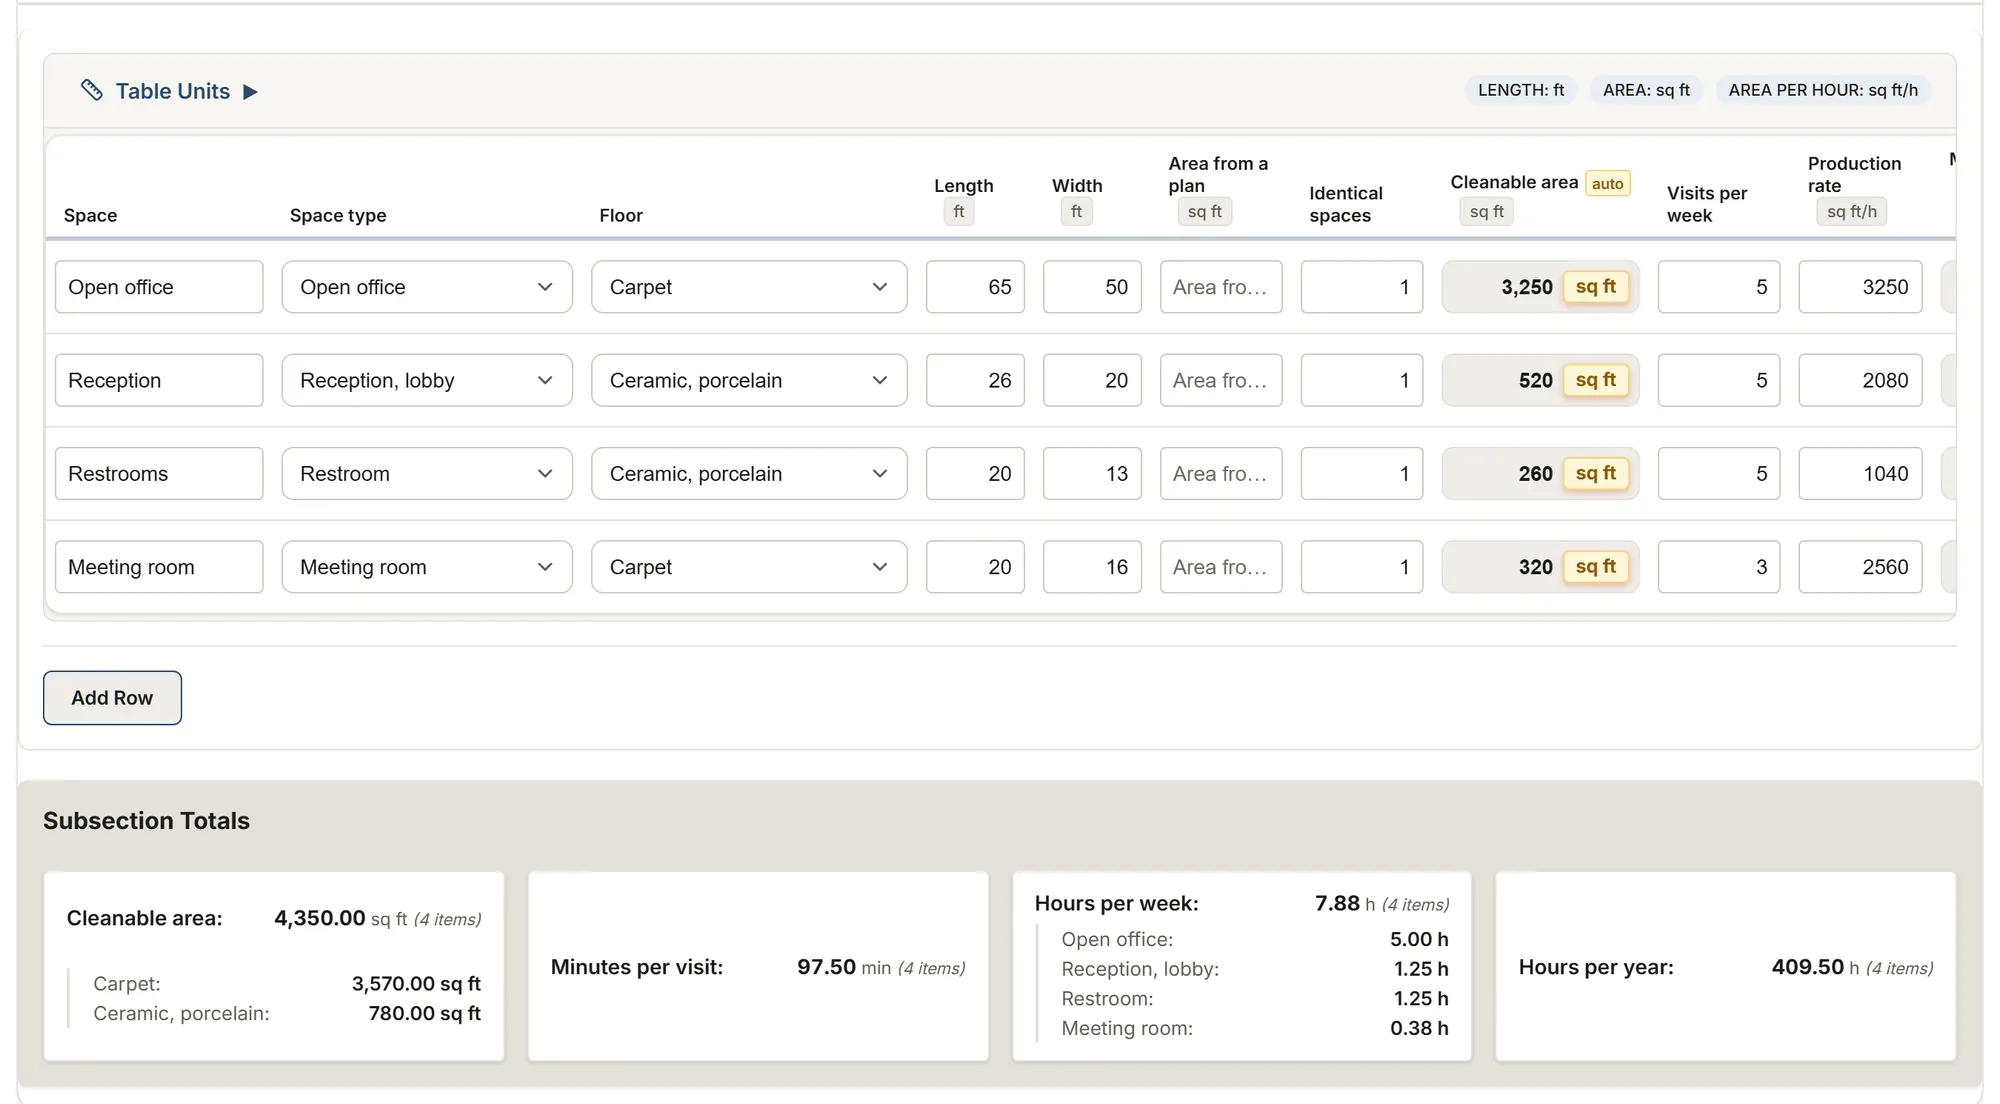Click the Length field with value 26
Image resolution: width=2000 pixels, height=1104 pixels.
click(975, 380)
